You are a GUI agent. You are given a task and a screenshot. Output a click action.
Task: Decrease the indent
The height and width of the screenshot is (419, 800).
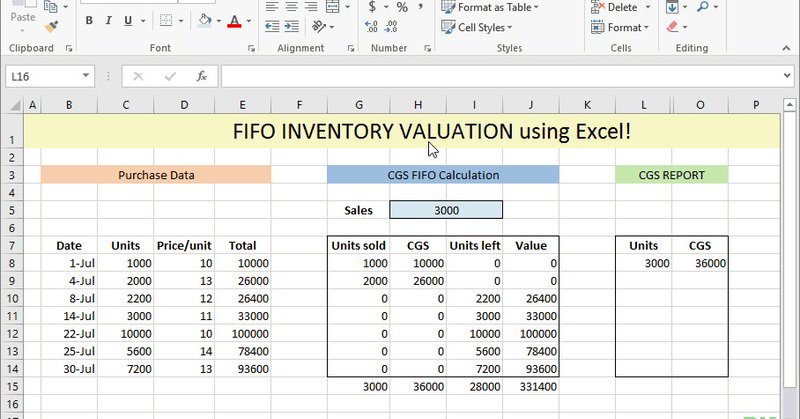click(x=272, y=27)
